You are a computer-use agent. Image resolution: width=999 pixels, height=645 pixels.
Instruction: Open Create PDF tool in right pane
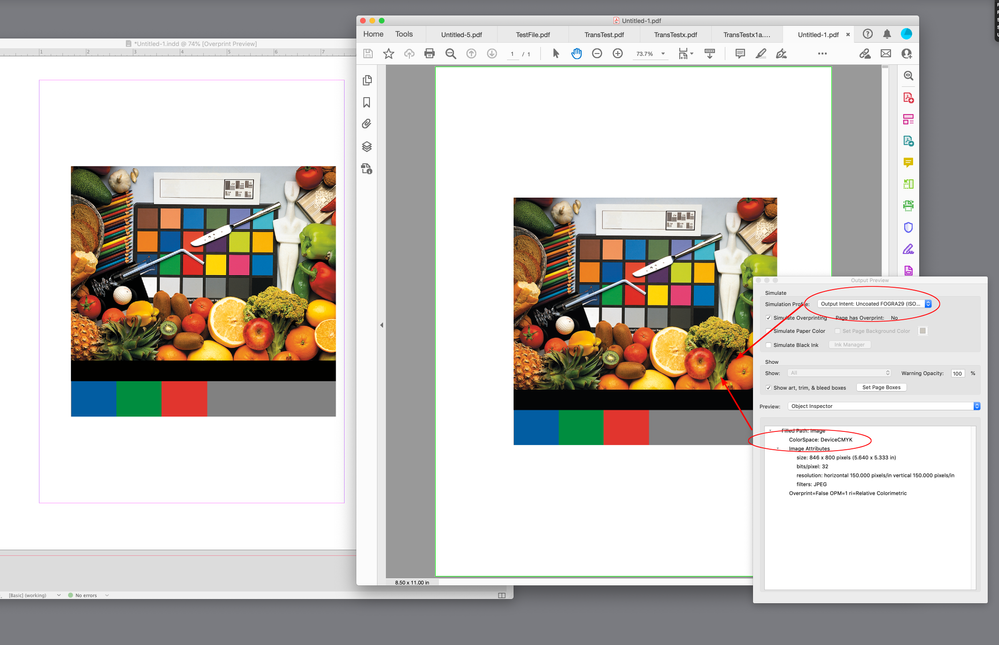[909, 98]
